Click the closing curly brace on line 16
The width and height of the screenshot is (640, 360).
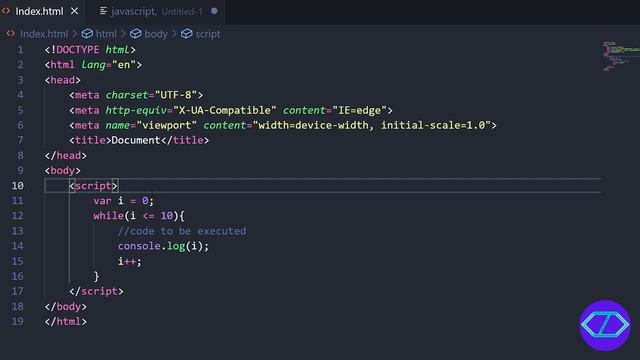(96, 276)
